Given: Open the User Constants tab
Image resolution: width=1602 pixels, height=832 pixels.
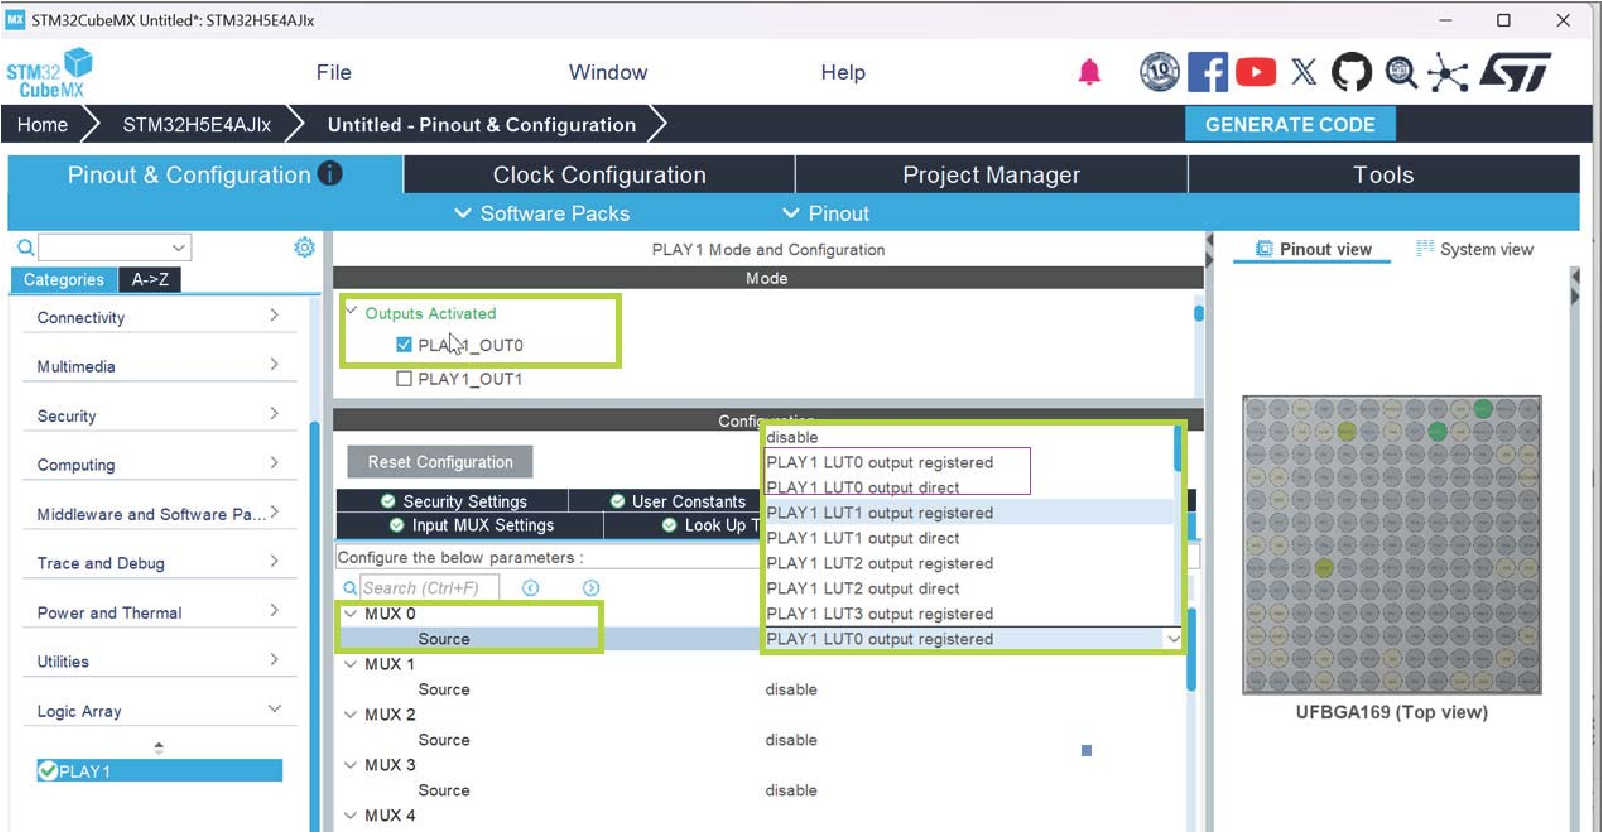Looking at the screenshot, I should 678,501.
